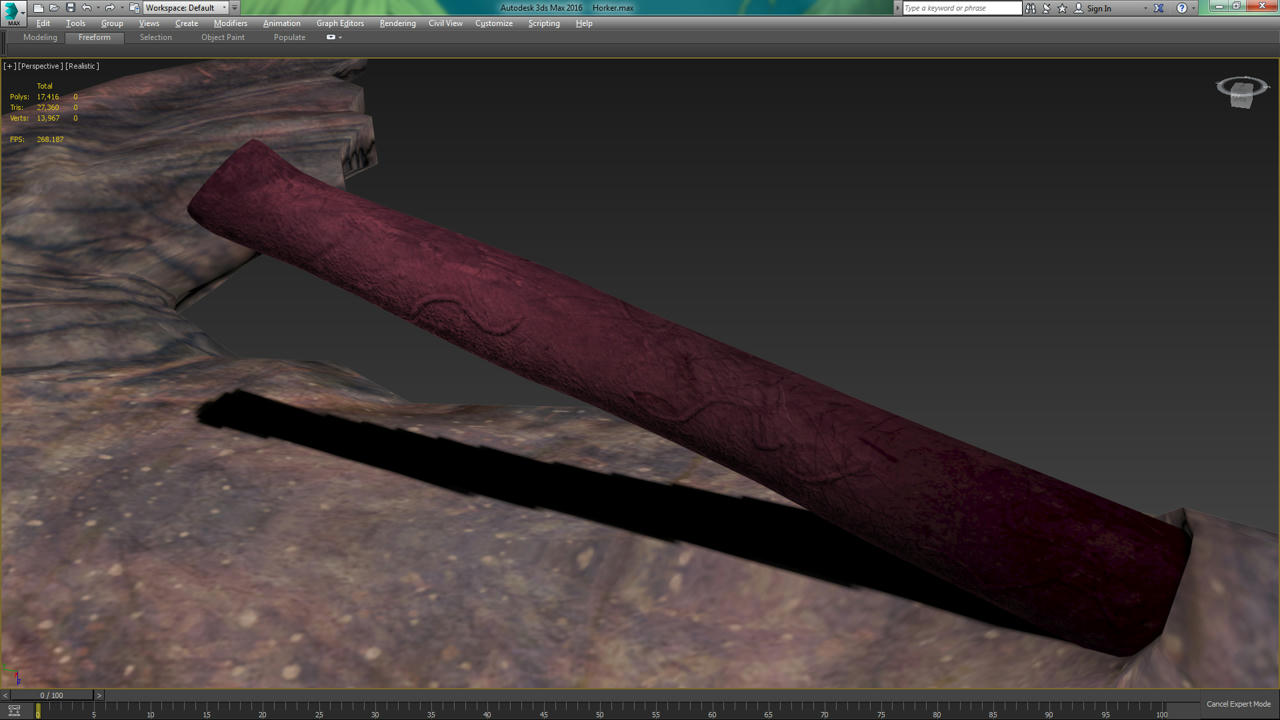
Task: Open Mini Curve Editor icon on timeline
Action: coord(13,711)
